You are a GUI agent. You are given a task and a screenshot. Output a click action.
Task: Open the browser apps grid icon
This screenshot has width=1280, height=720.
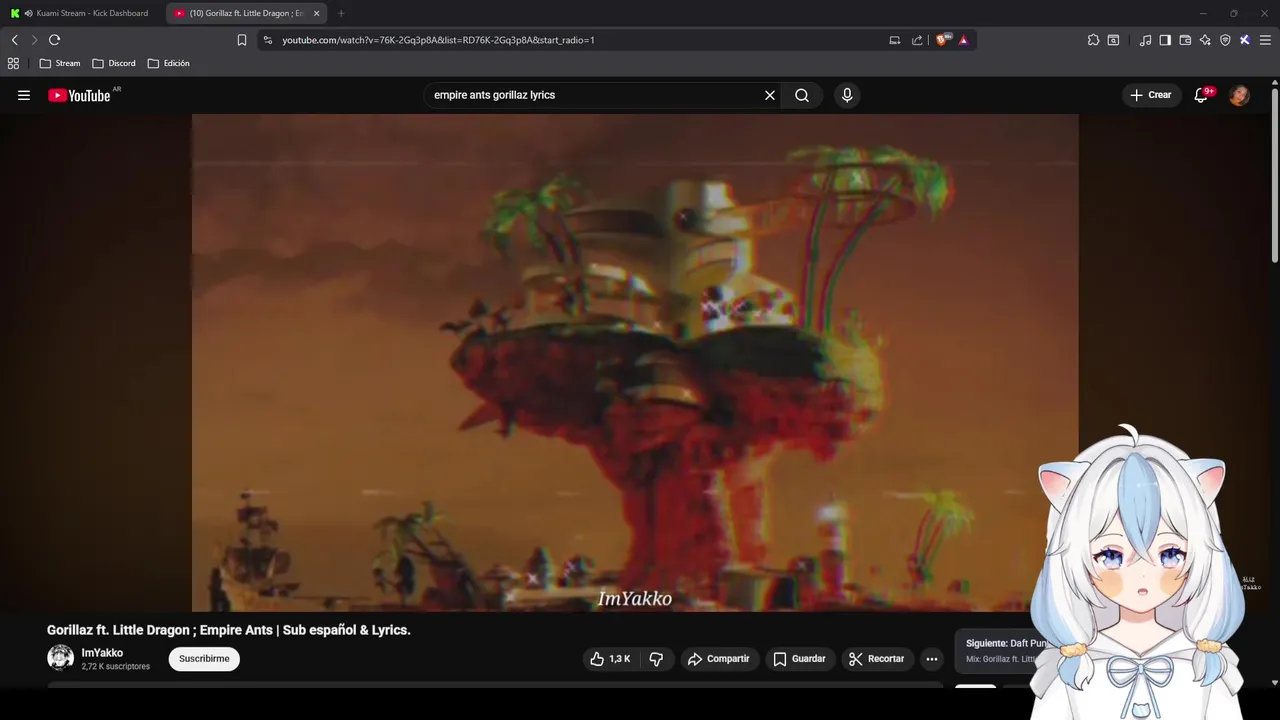[13, 63]
